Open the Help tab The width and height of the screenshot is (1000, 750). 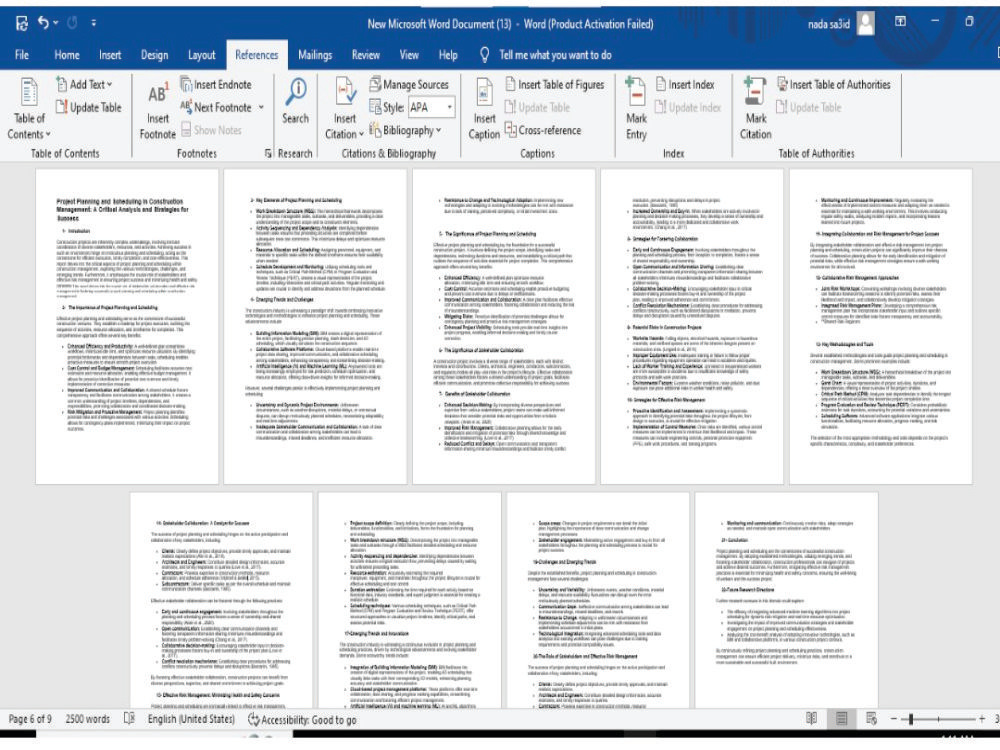tap(448, 55)
